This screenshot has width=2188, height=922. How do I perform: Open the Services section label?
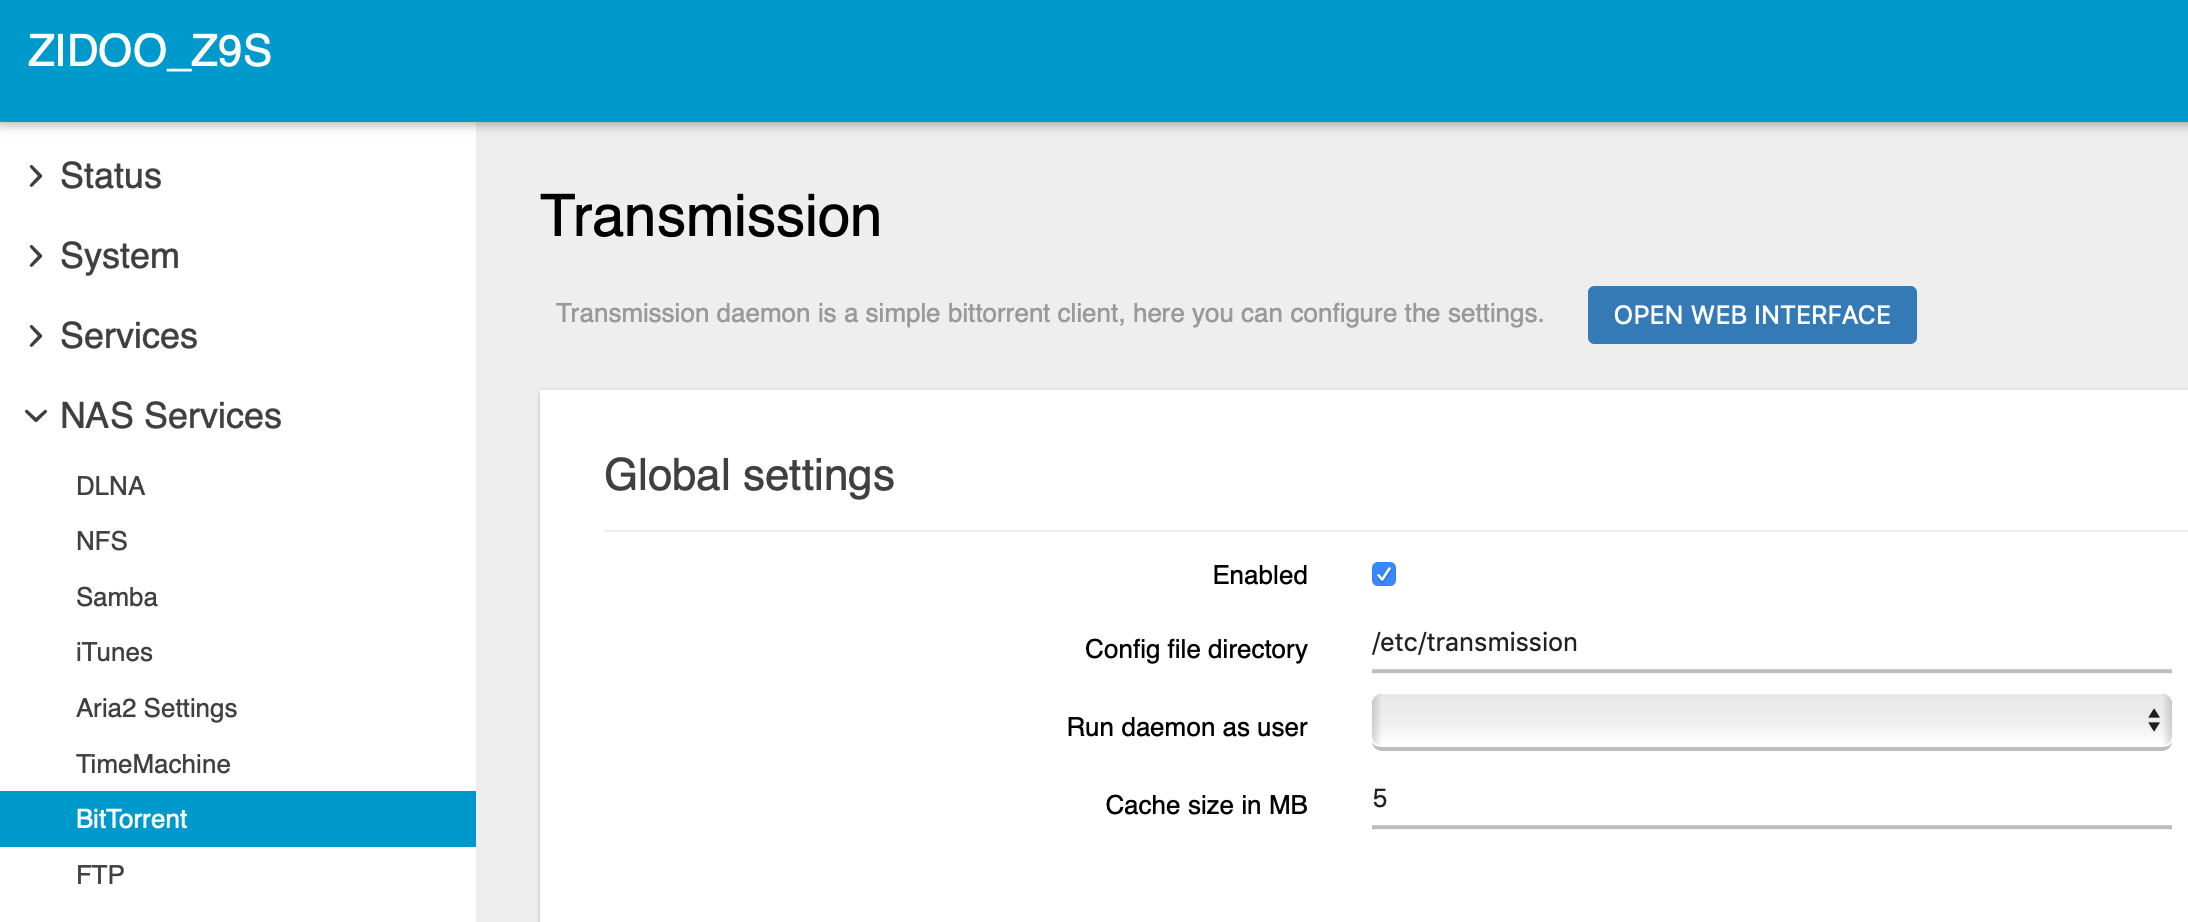(x=129, y=336)
